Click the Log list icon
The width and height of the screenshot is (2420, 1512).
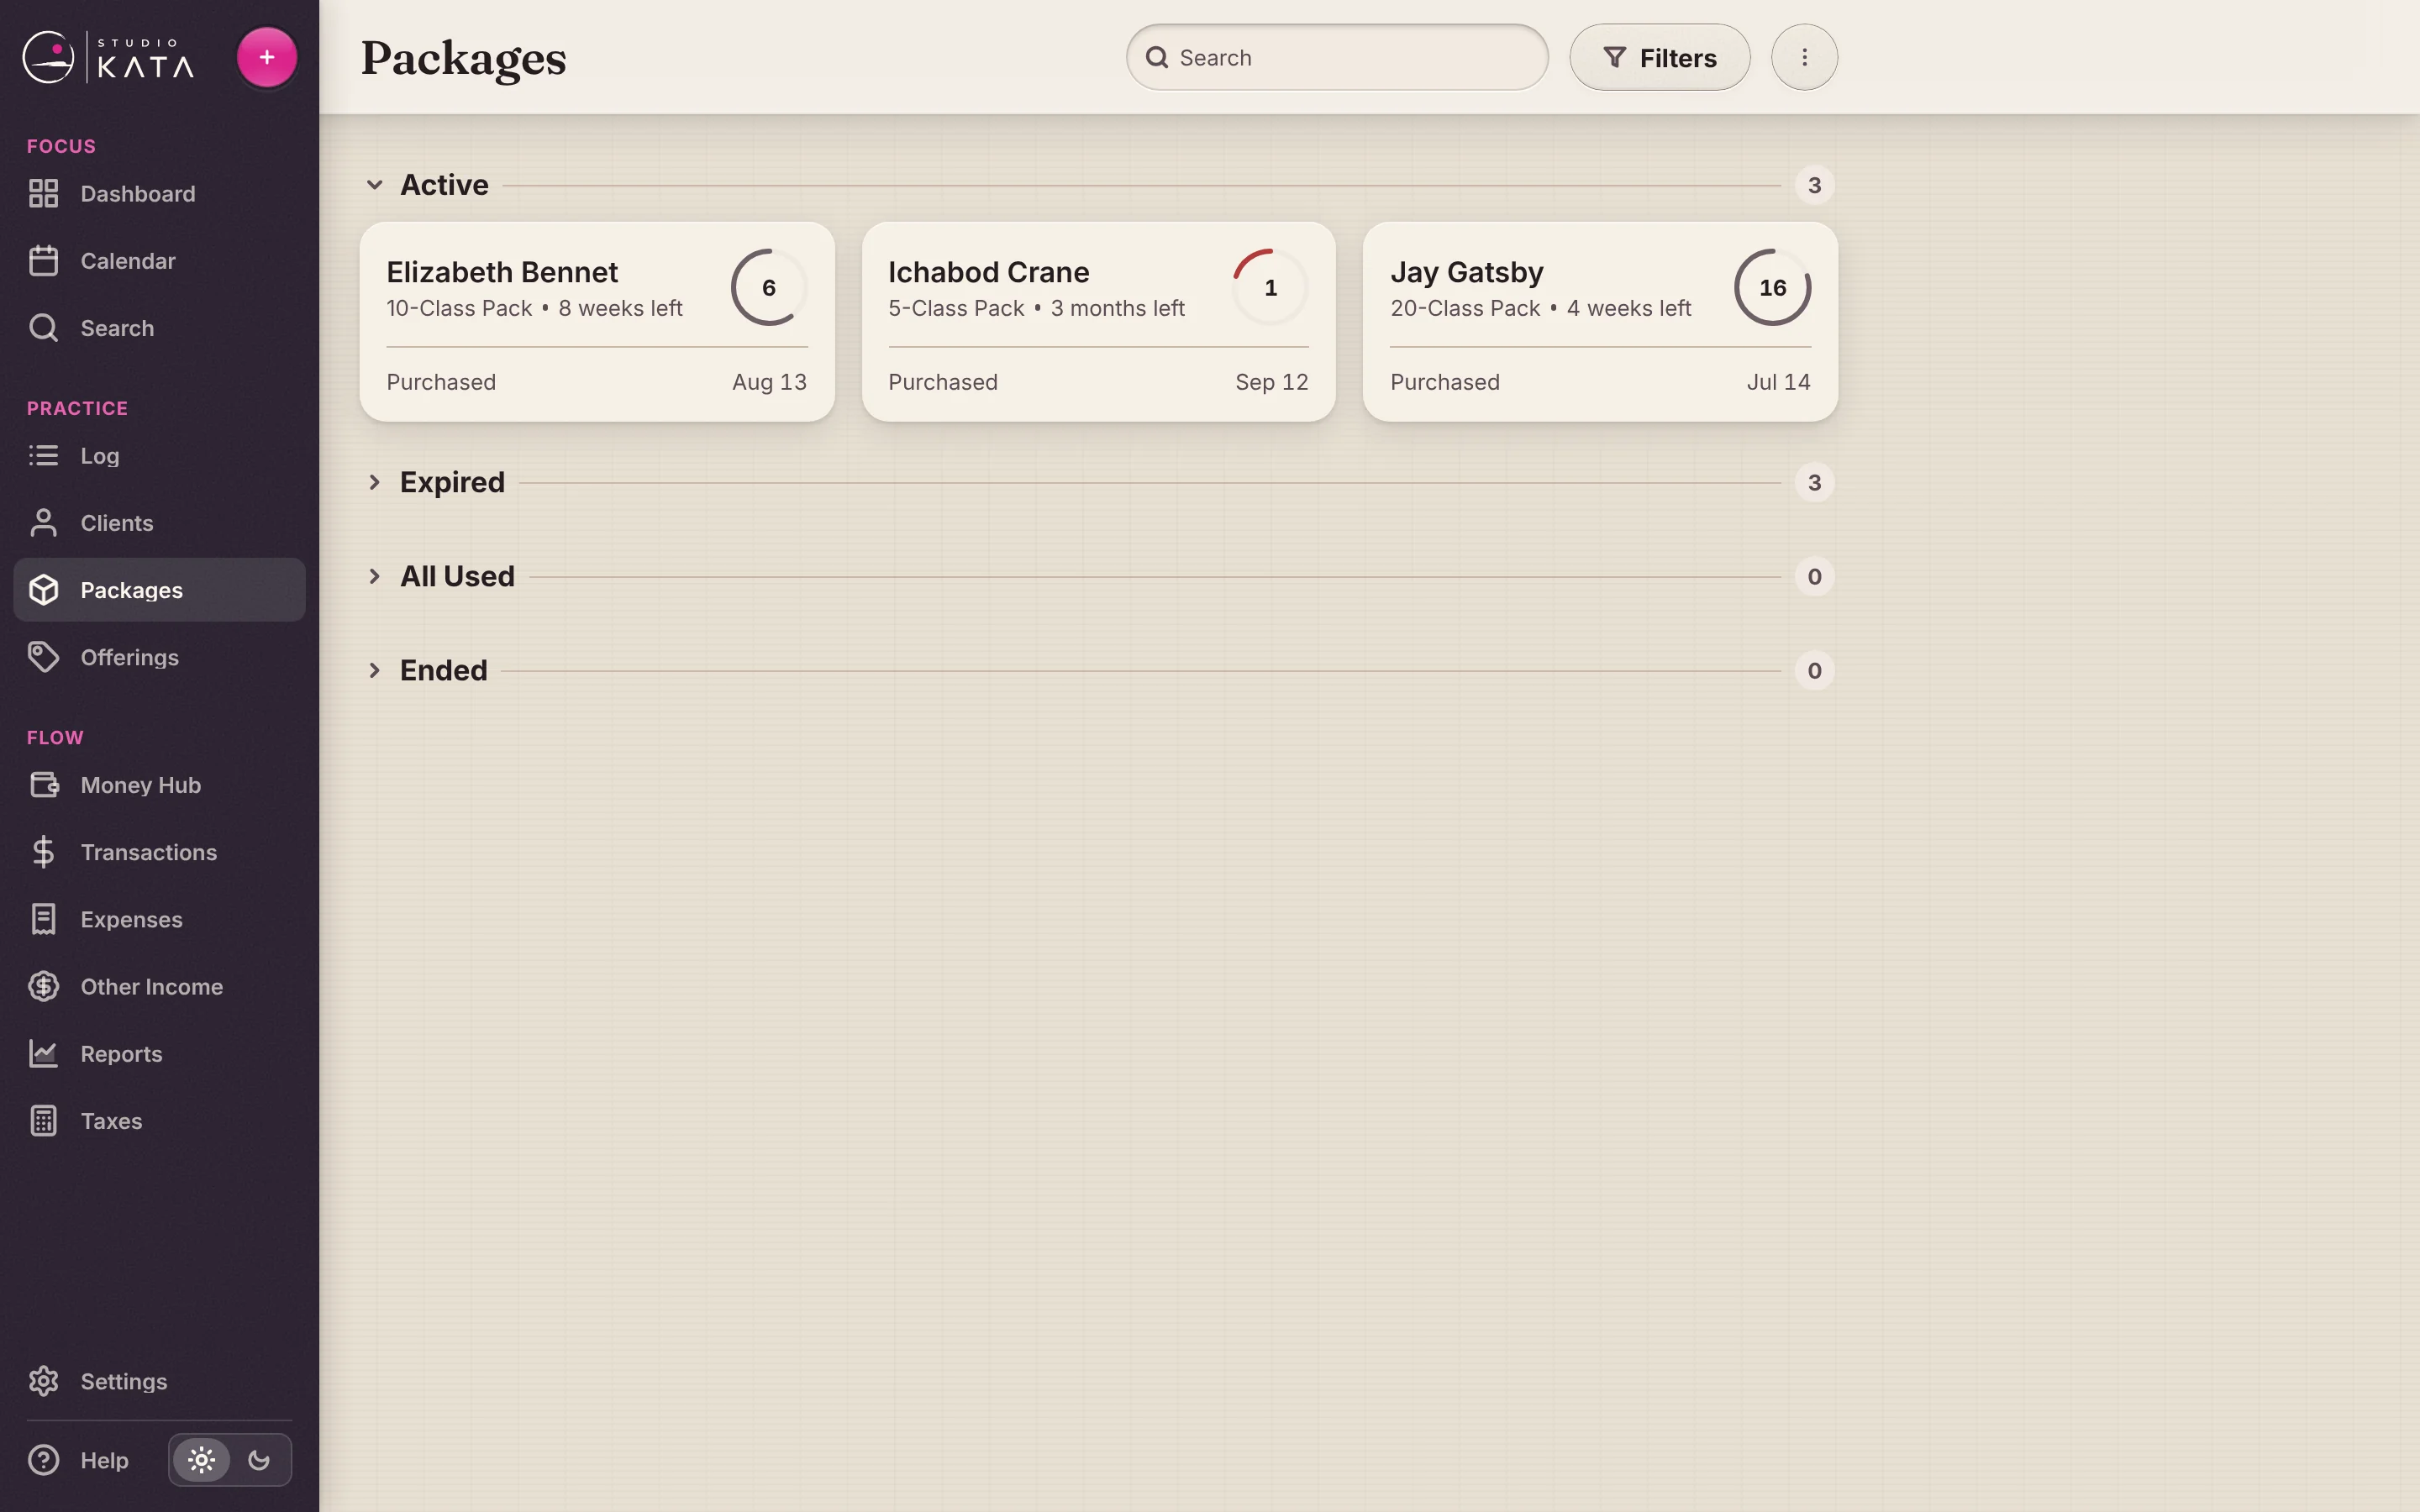43,455
